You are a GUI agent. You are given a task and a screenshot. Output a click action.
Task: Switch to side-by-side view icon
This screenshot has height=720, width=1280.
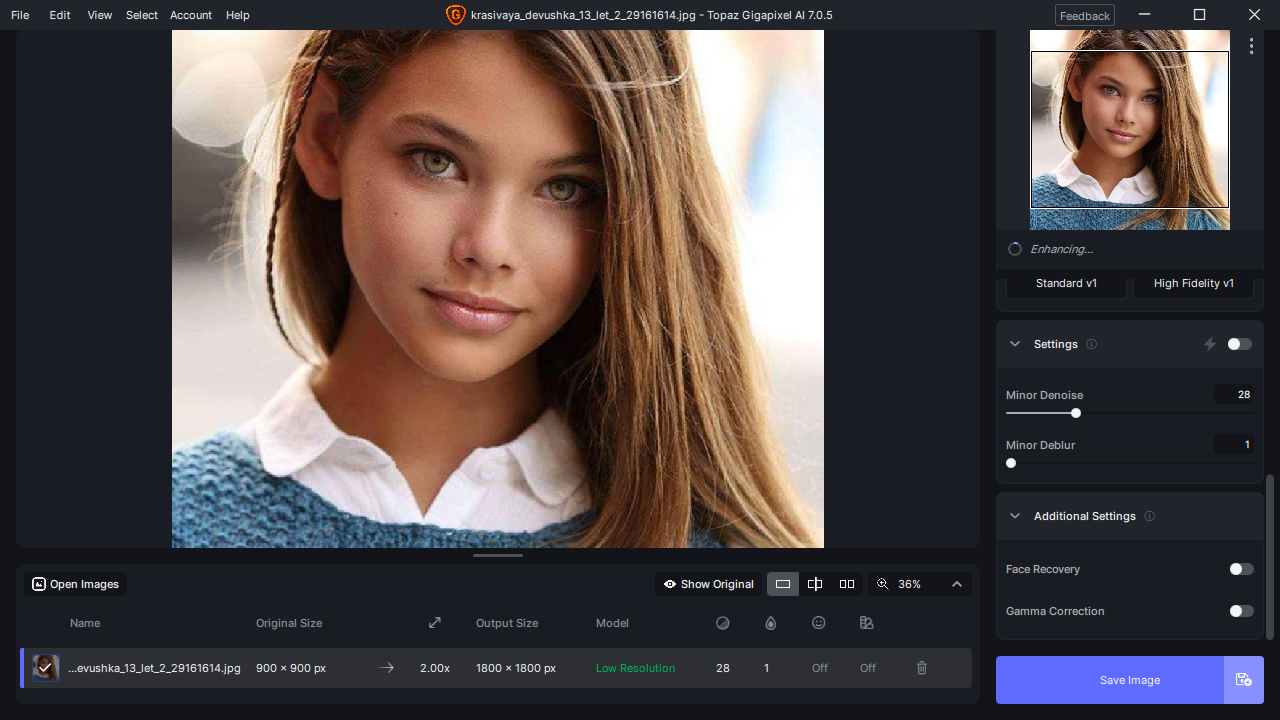847,584
